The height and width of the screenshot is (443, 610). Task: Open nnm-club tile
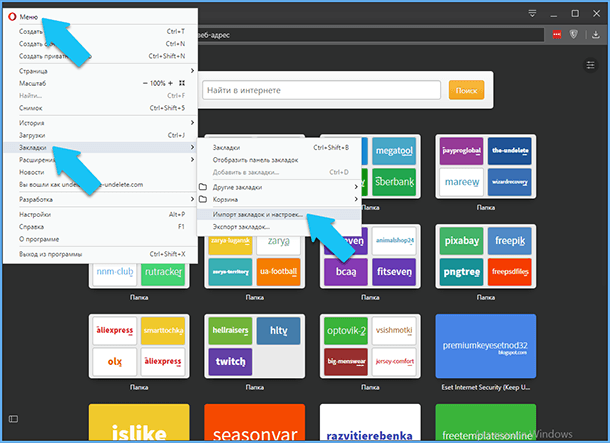[x=115, y=273]
